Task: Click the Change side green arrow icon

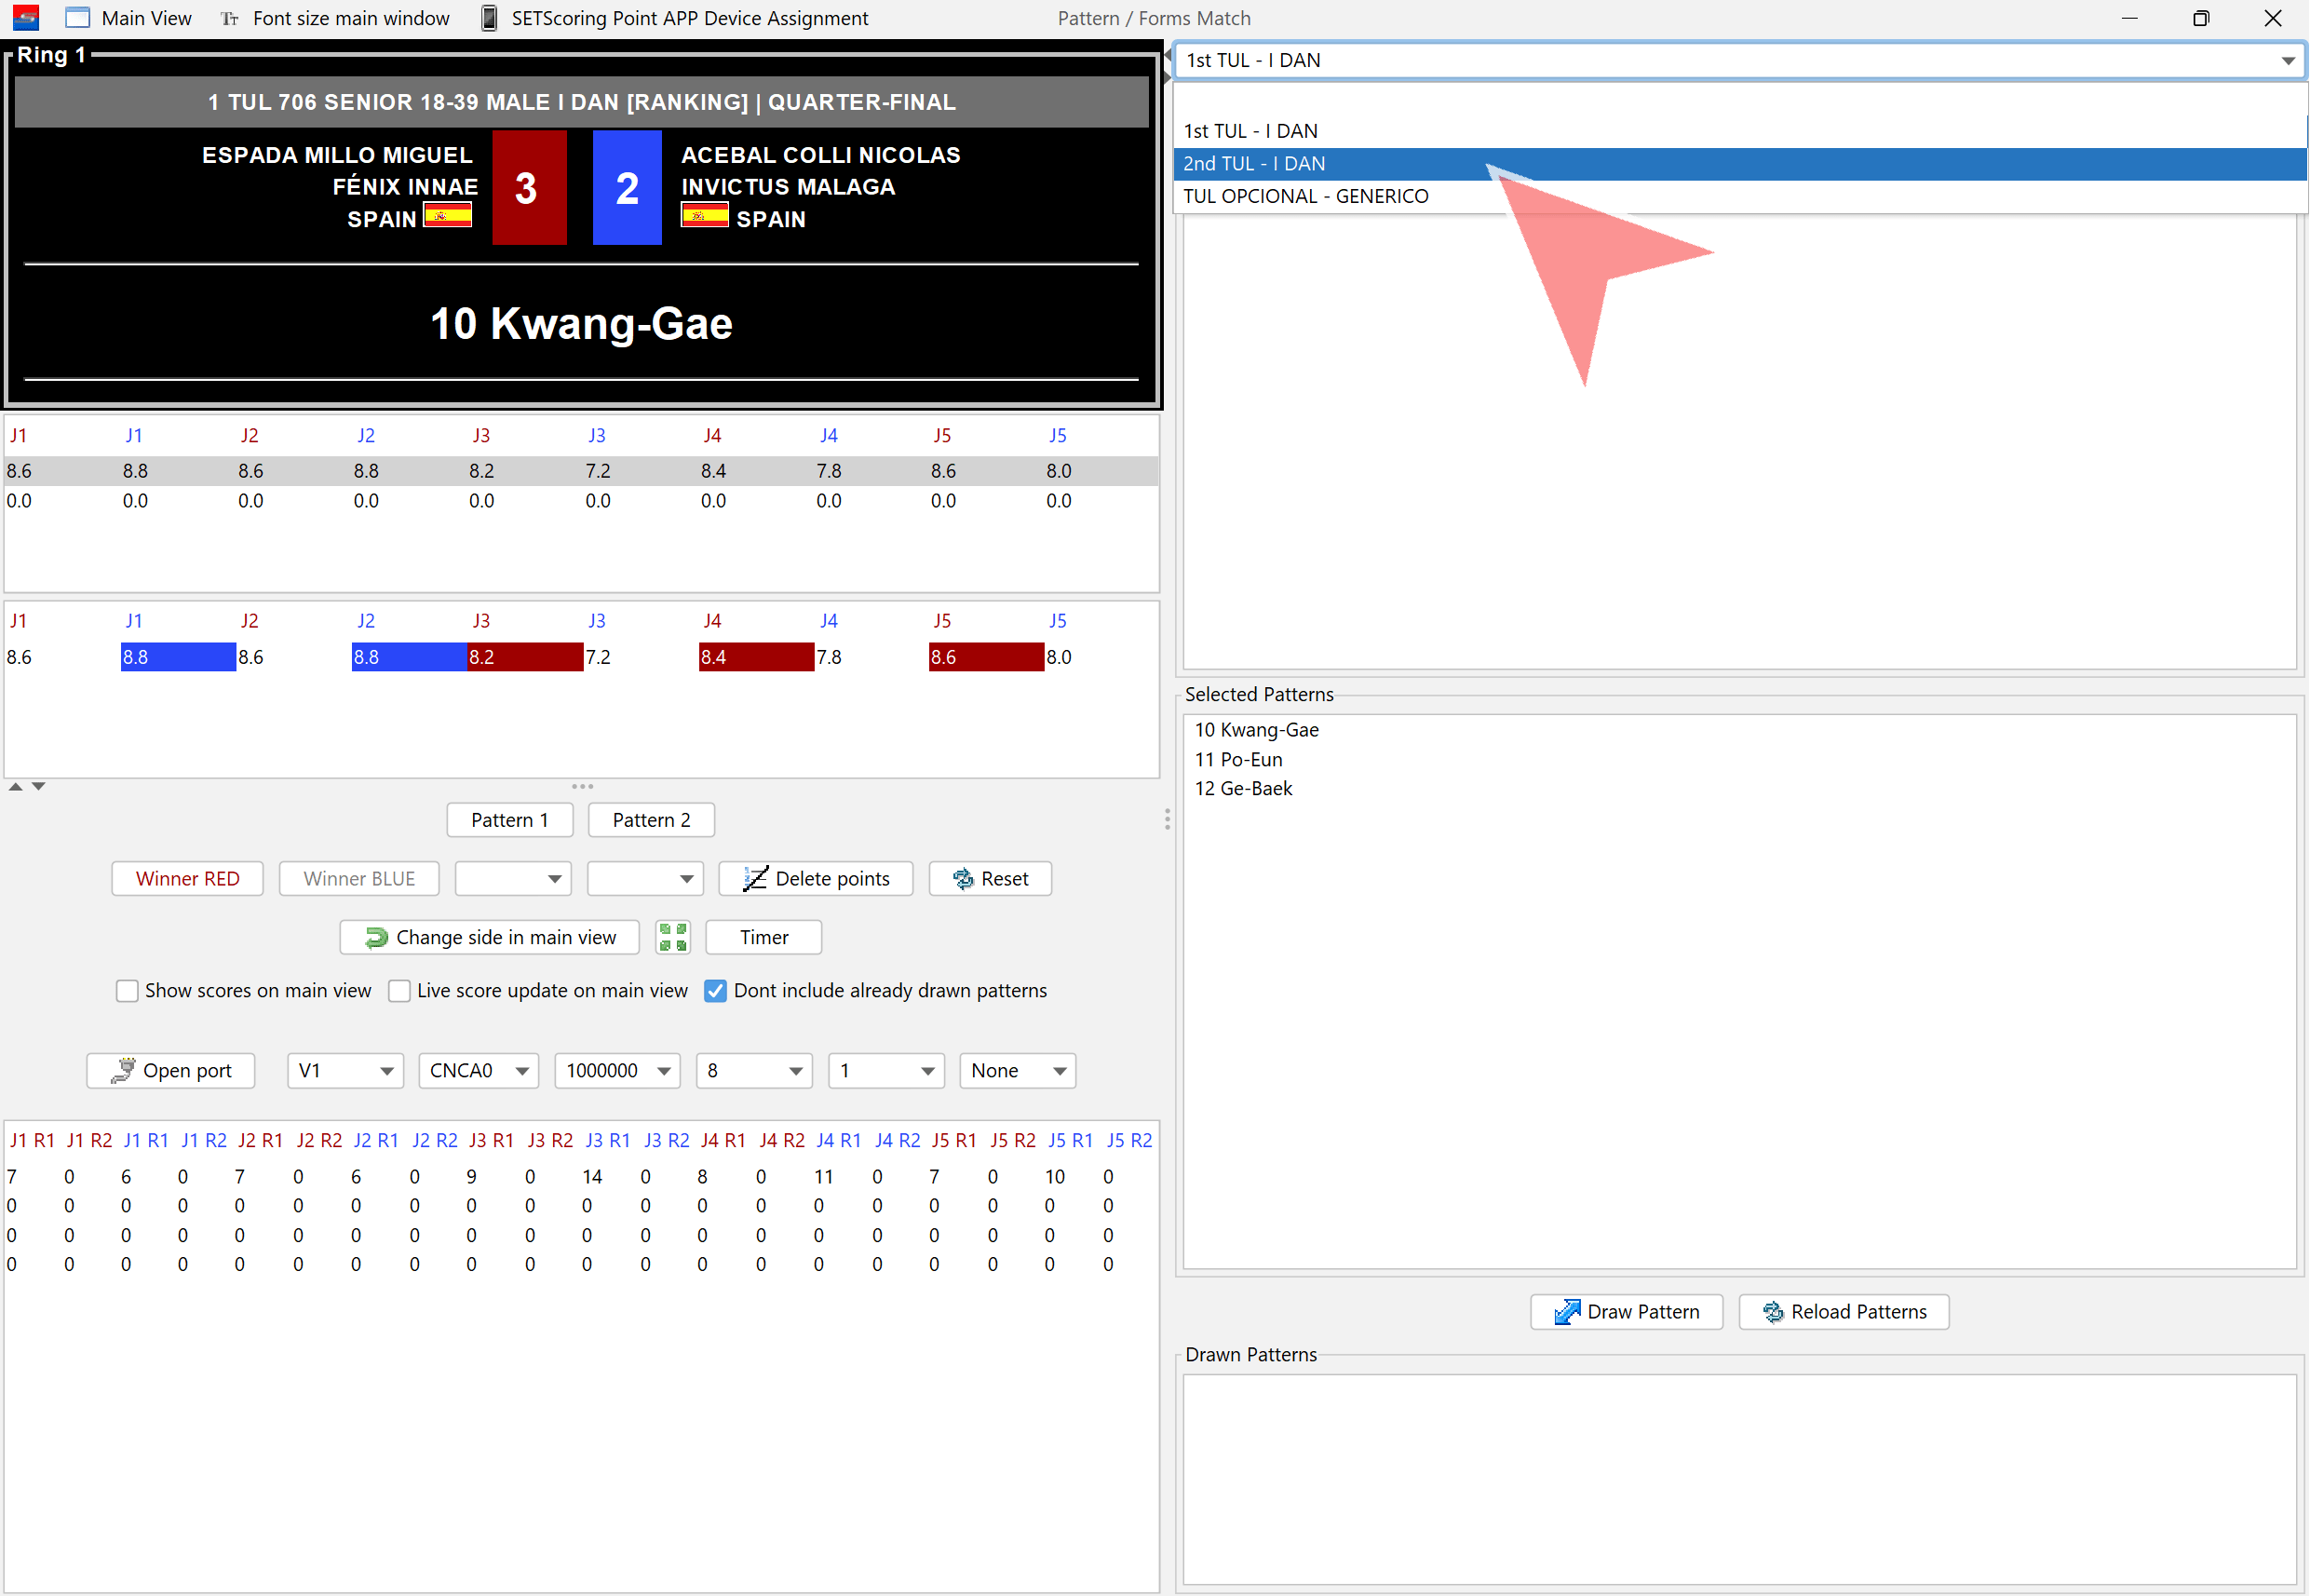Action: (376, 937)
